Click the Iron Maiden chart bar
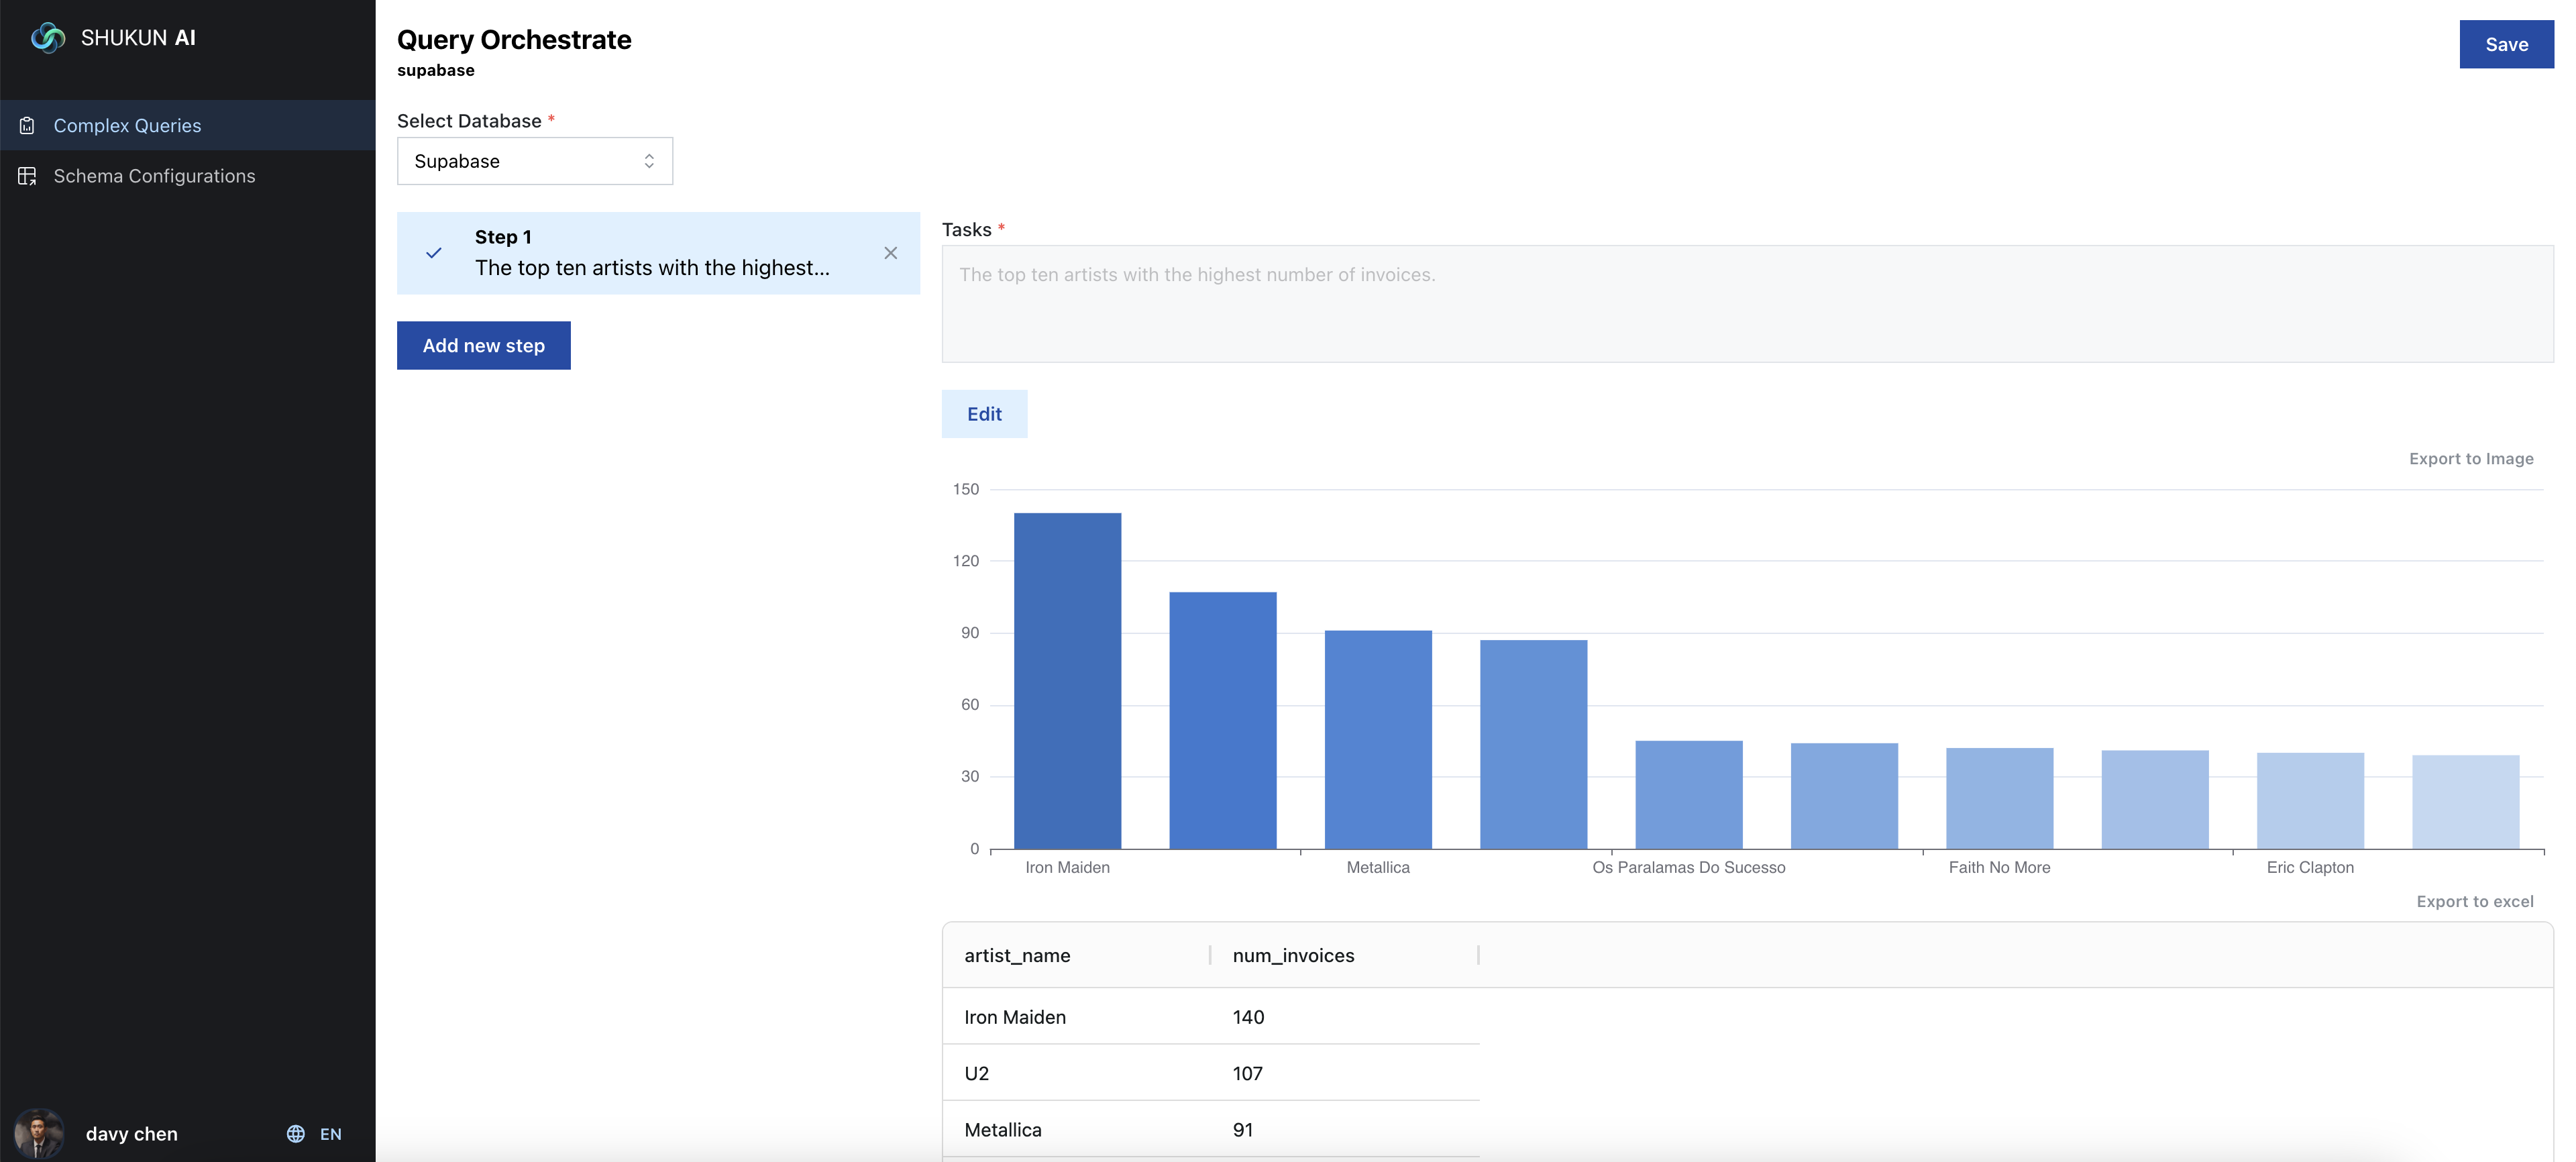The height and width of the screenshot is (1162, 2576). pyautogui.click(x=1067, y=680)
